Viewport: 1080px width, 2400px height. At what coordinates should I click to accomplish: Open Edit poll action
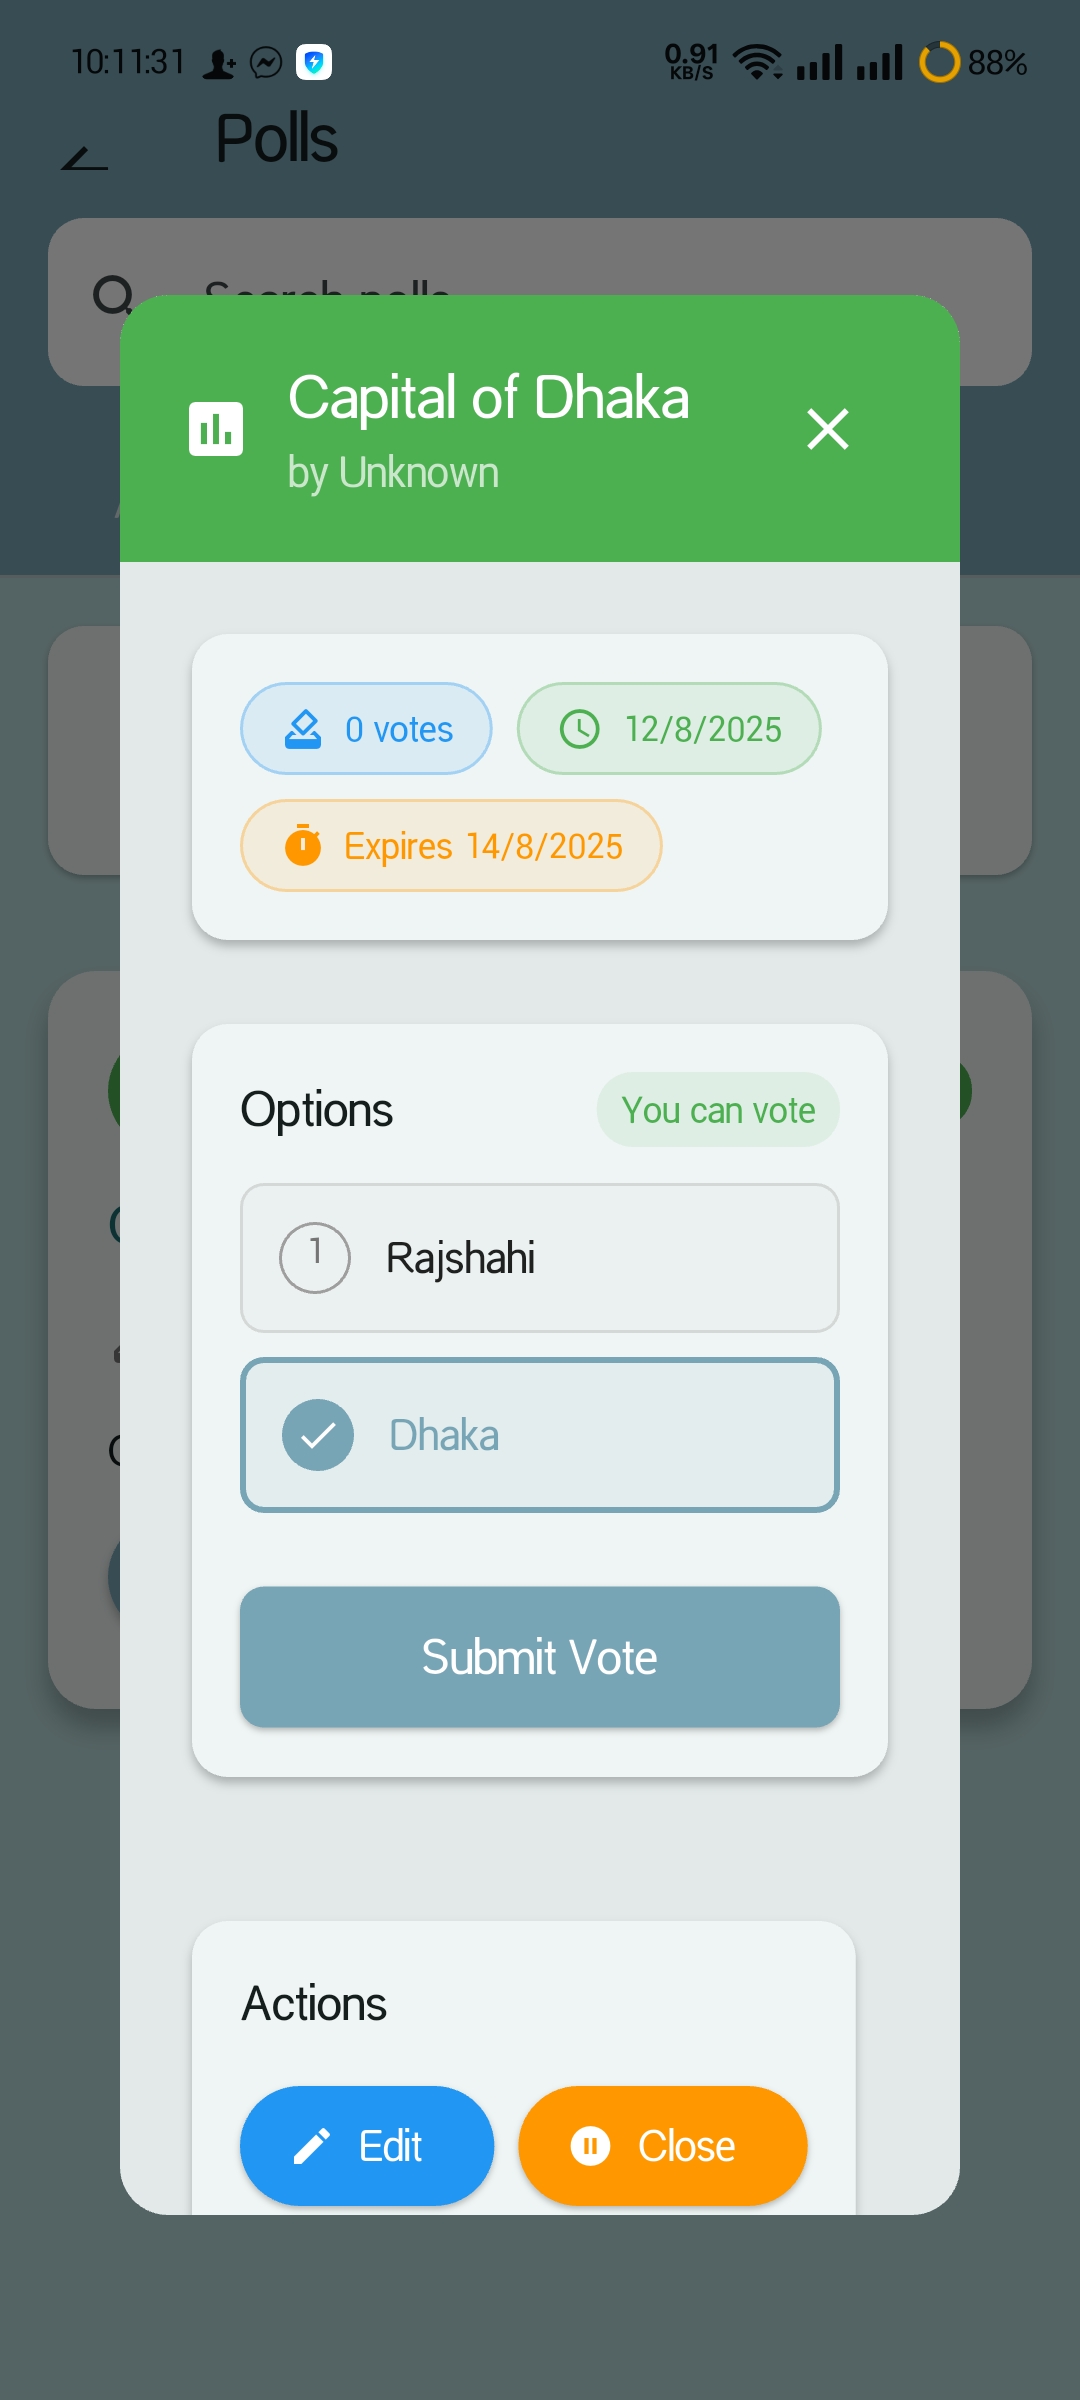[x=367, y=2146]
